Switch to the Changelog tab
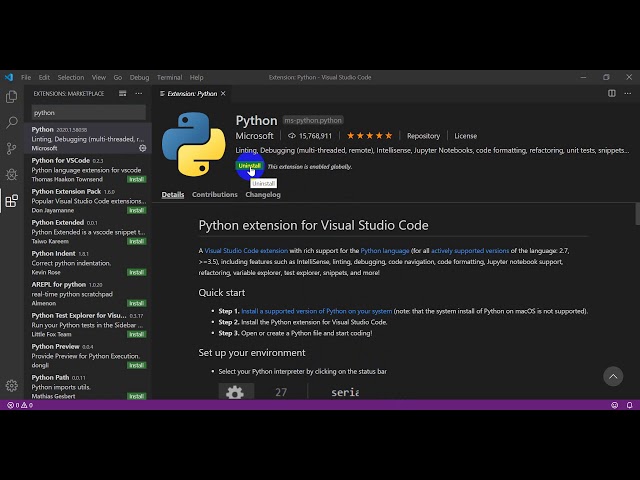 pos(263,195)
